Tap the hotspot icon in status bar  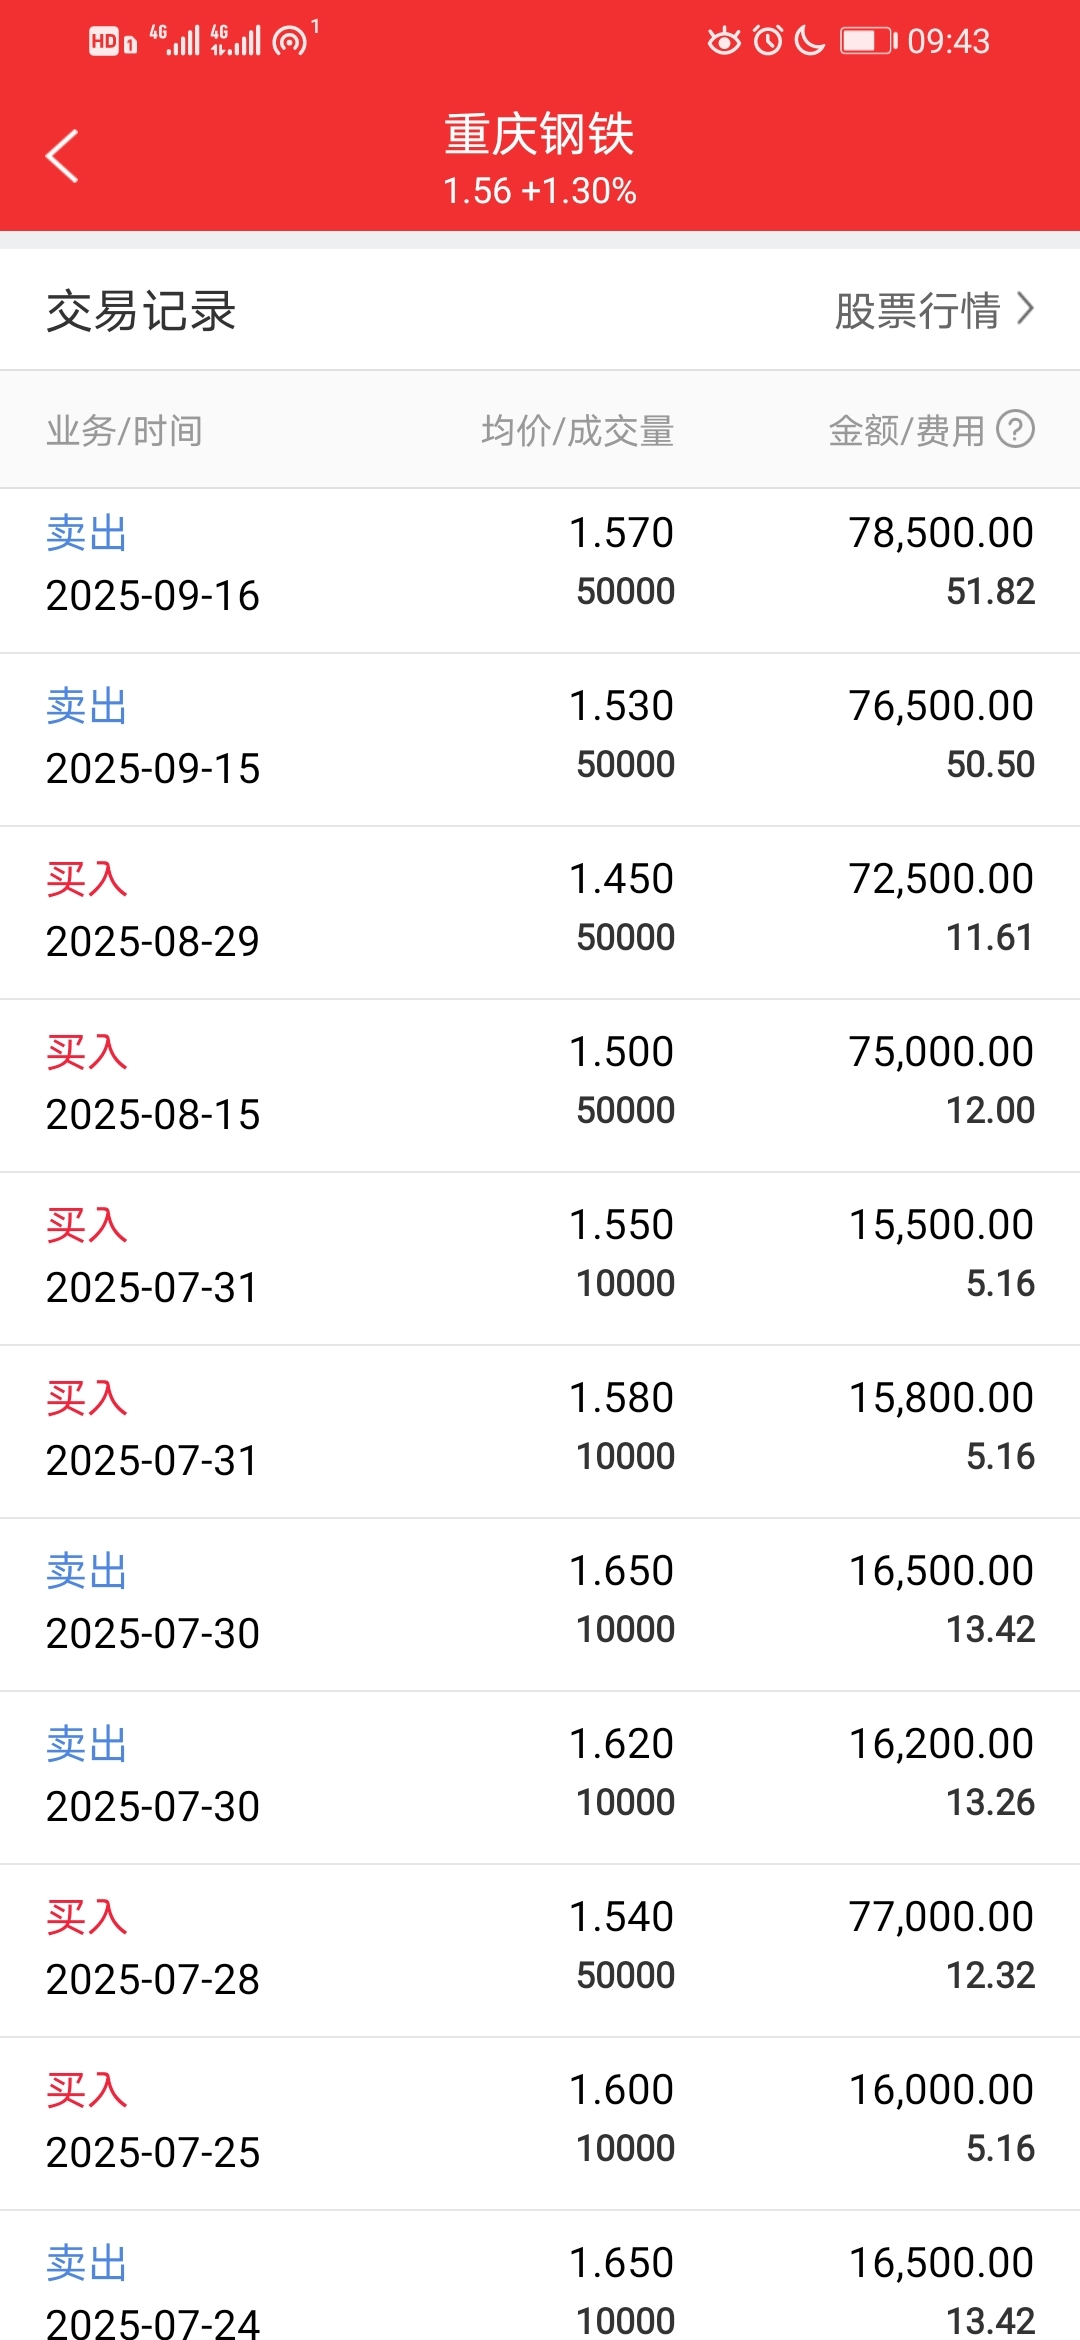point(290,41)
